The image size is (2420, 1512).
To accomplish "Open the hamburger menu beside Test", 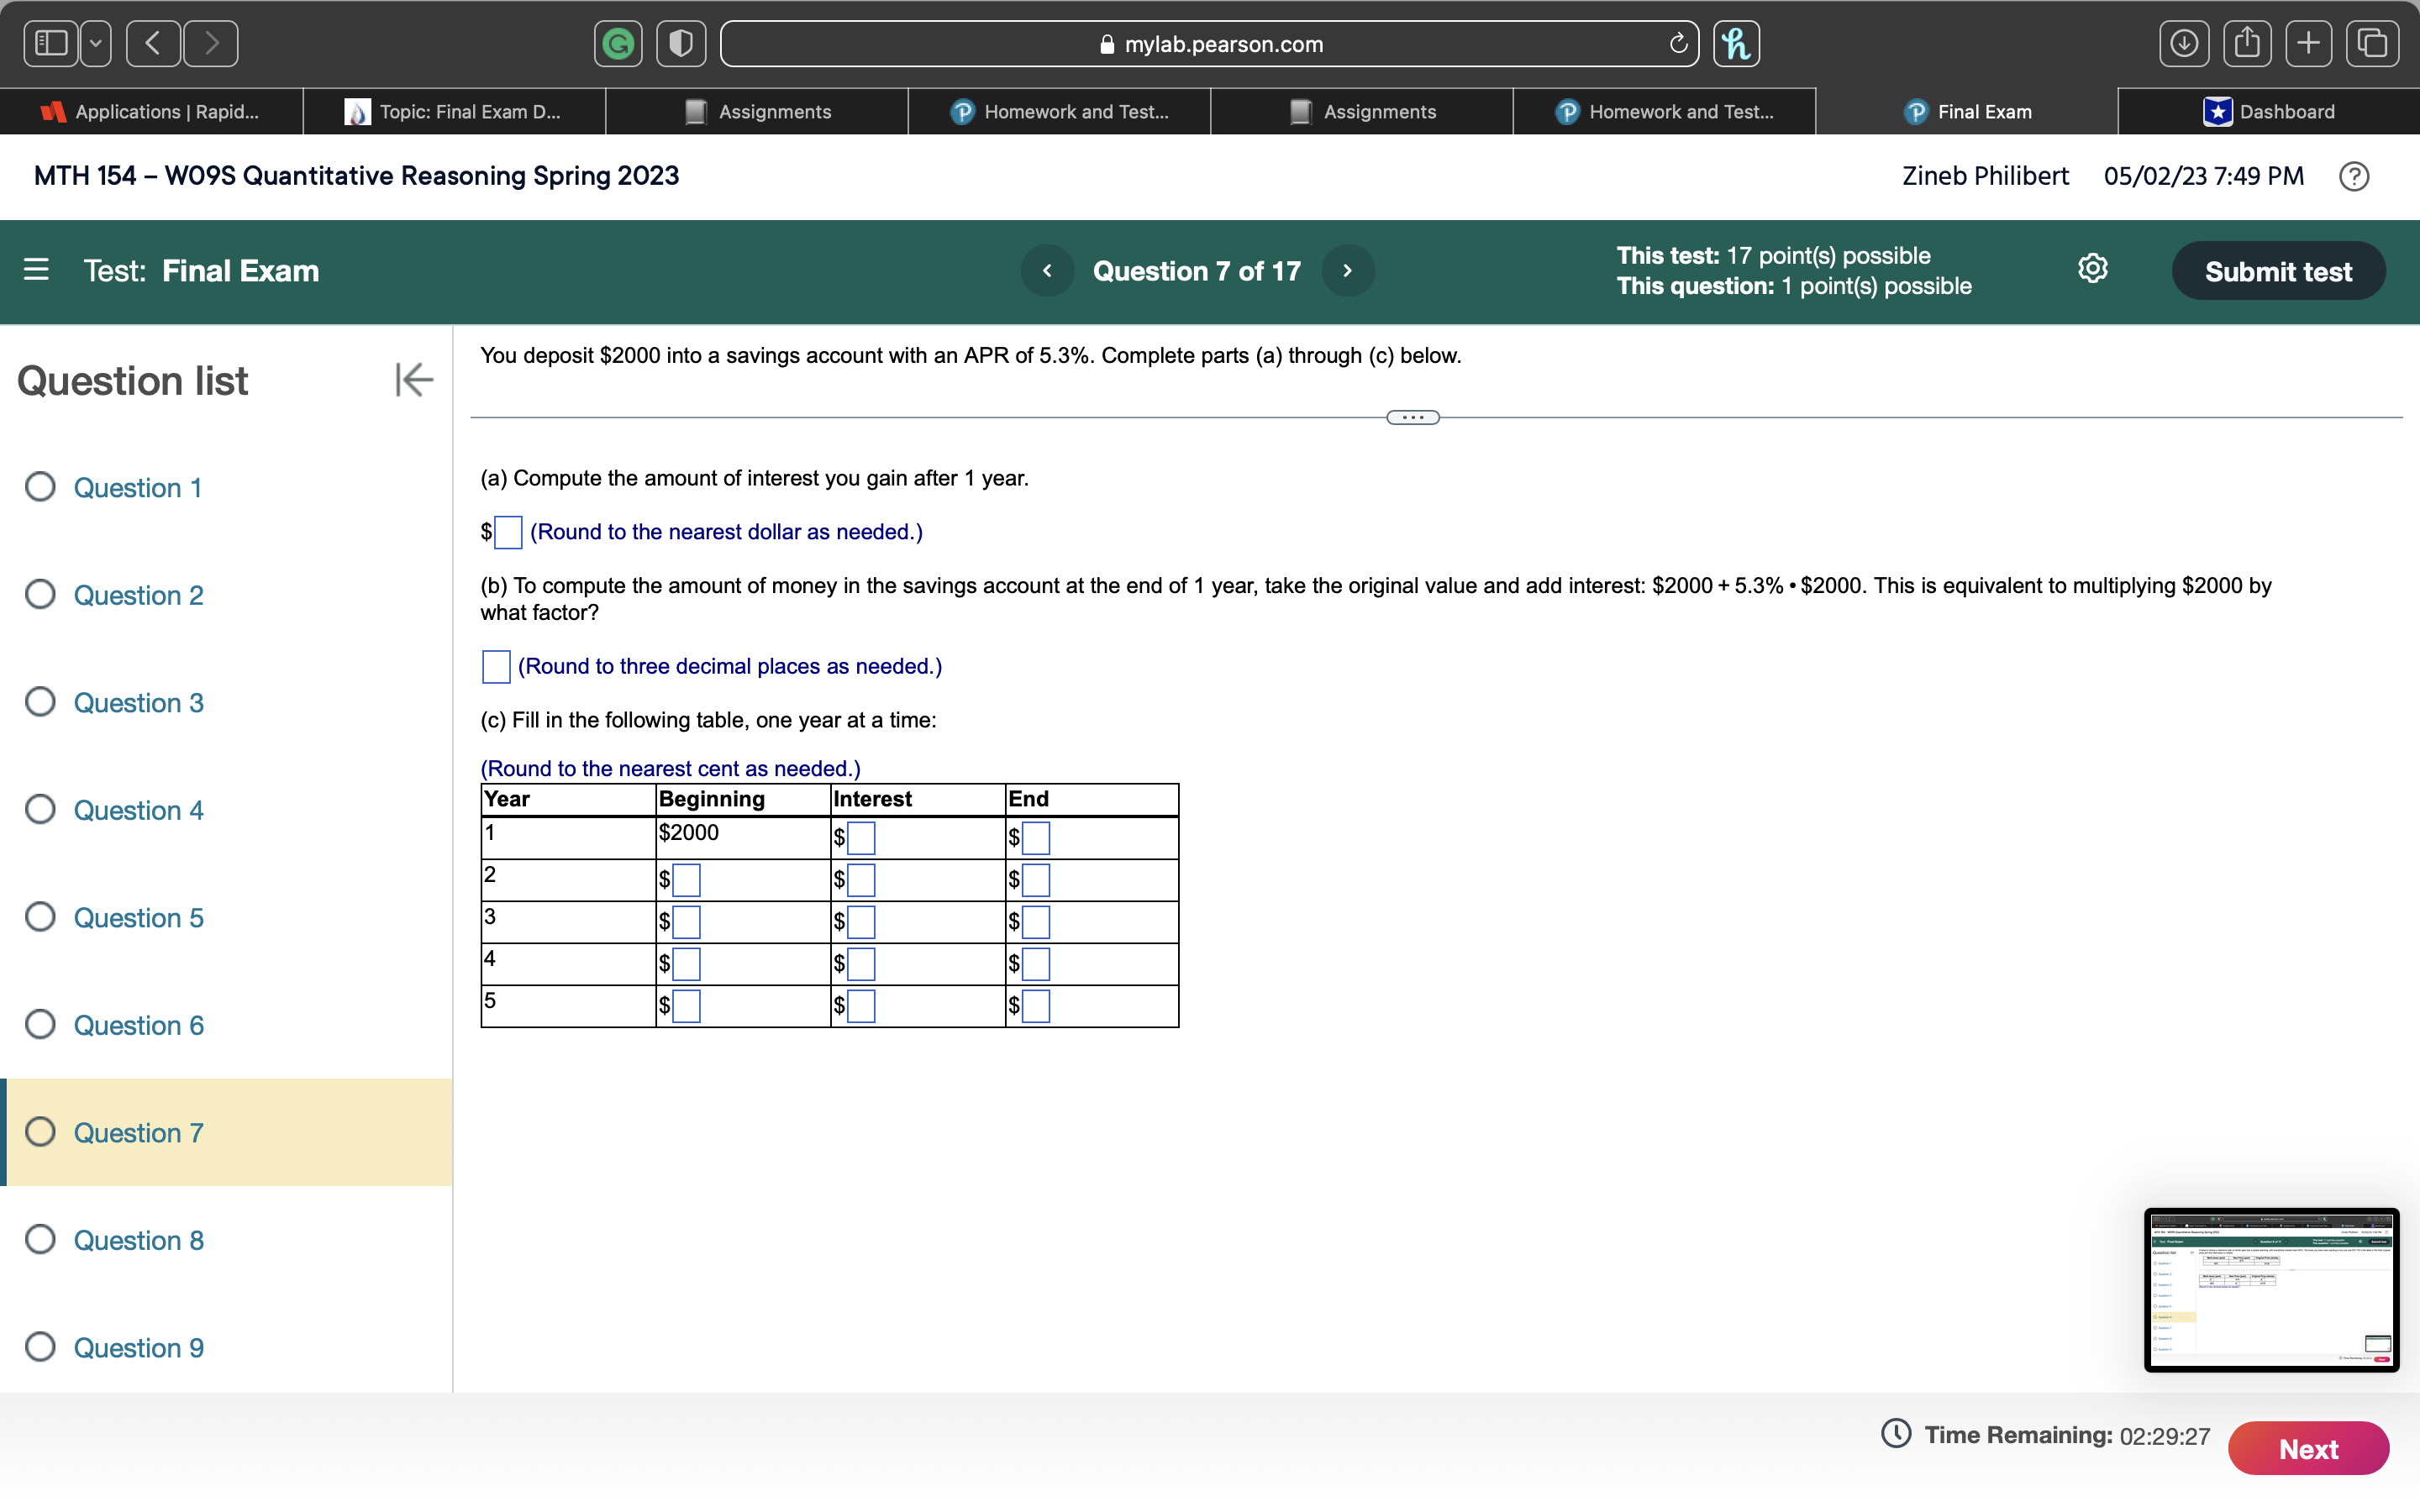I will [x=36, y=270].
